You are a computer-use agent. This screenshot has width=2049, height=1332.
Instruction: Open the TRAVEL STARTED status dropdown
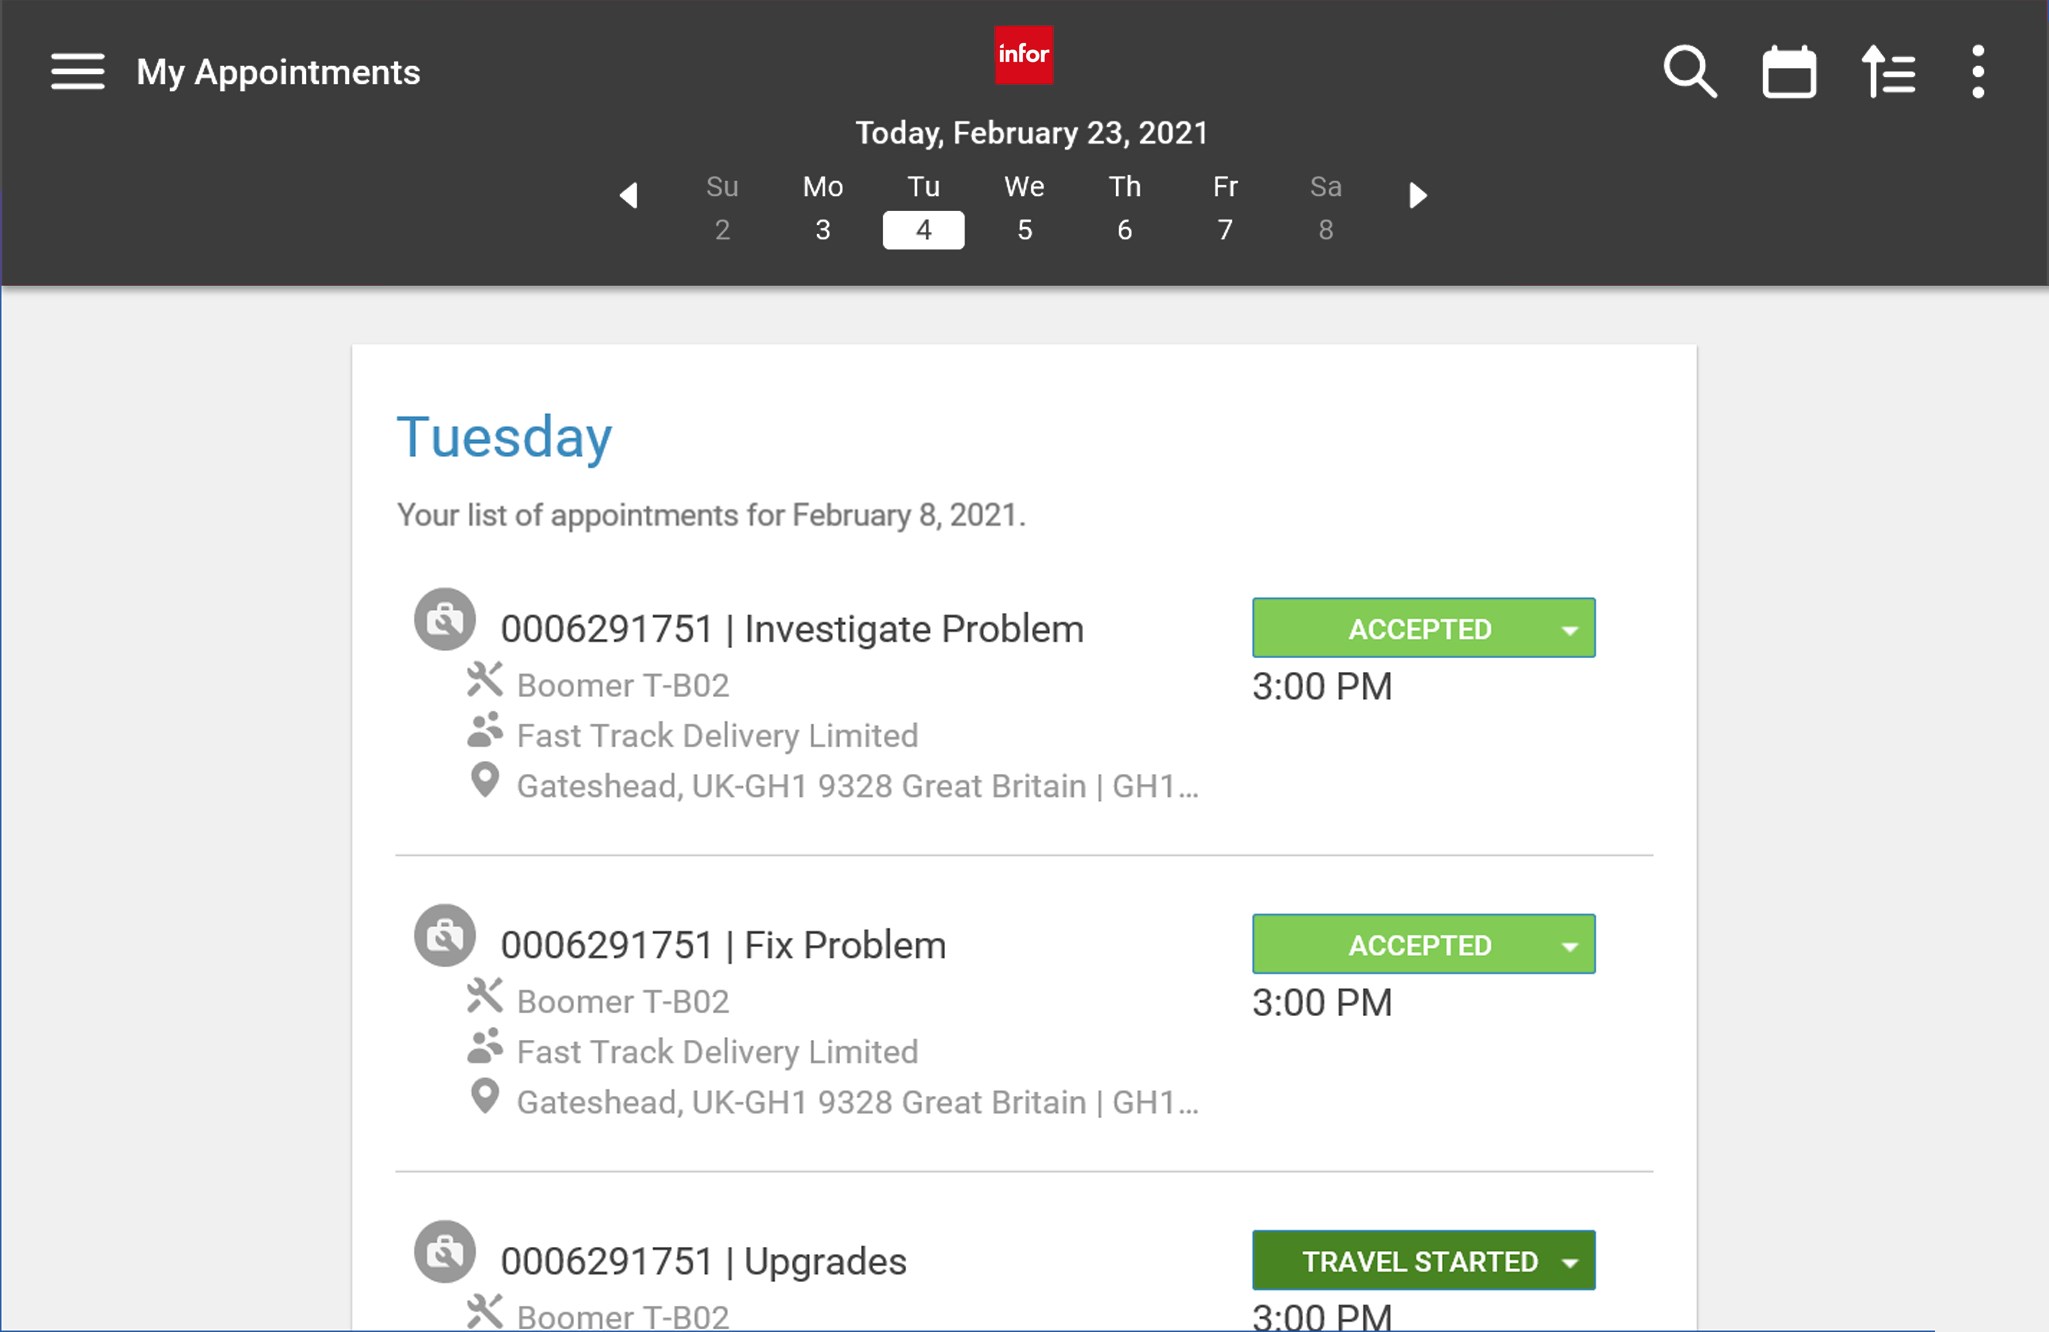[x=1569, y=1261]
